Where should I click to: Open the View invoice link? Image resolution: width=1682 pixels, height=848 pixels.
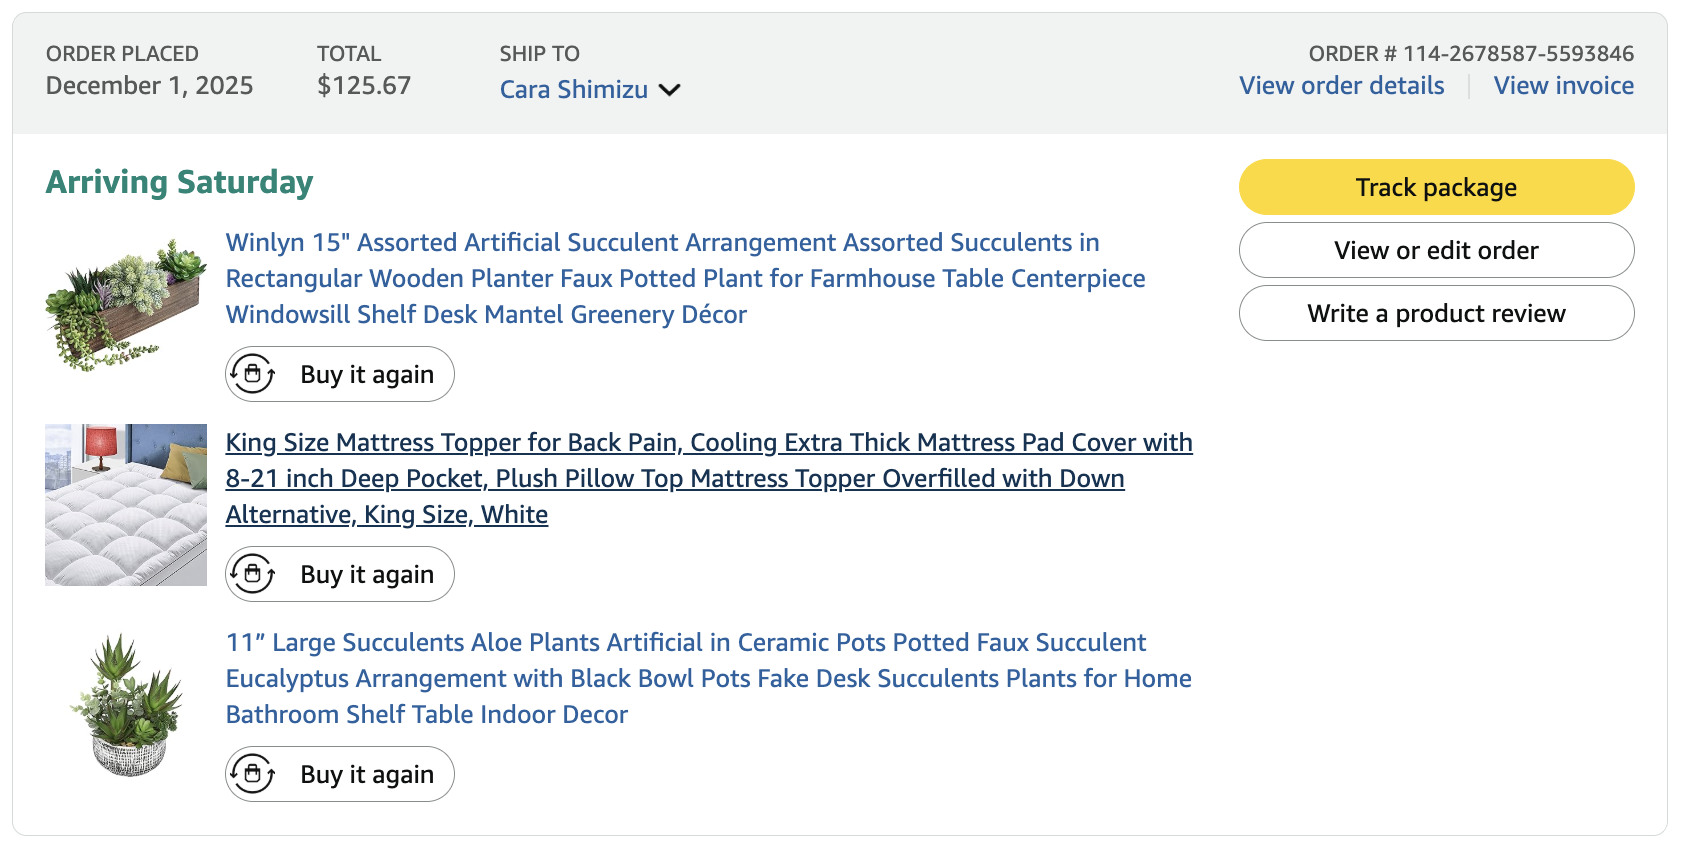1563,86
